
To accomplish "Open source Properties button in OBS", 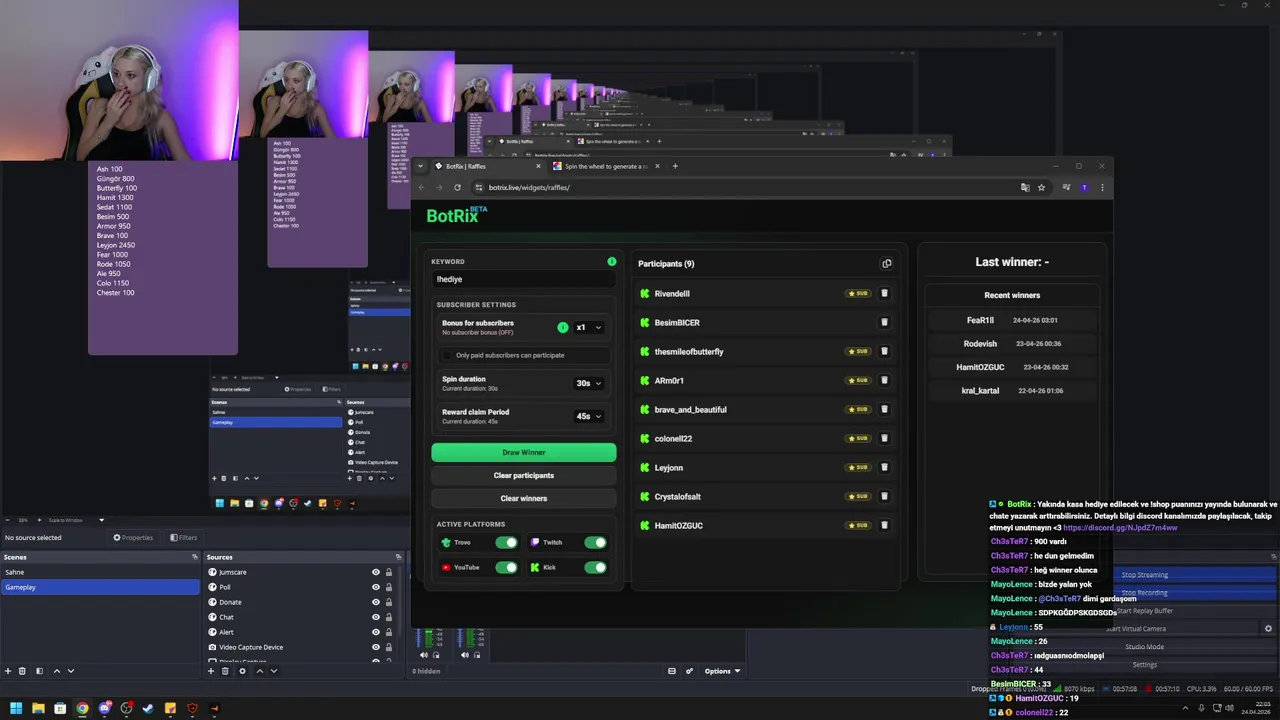I will tap(134, 537).
